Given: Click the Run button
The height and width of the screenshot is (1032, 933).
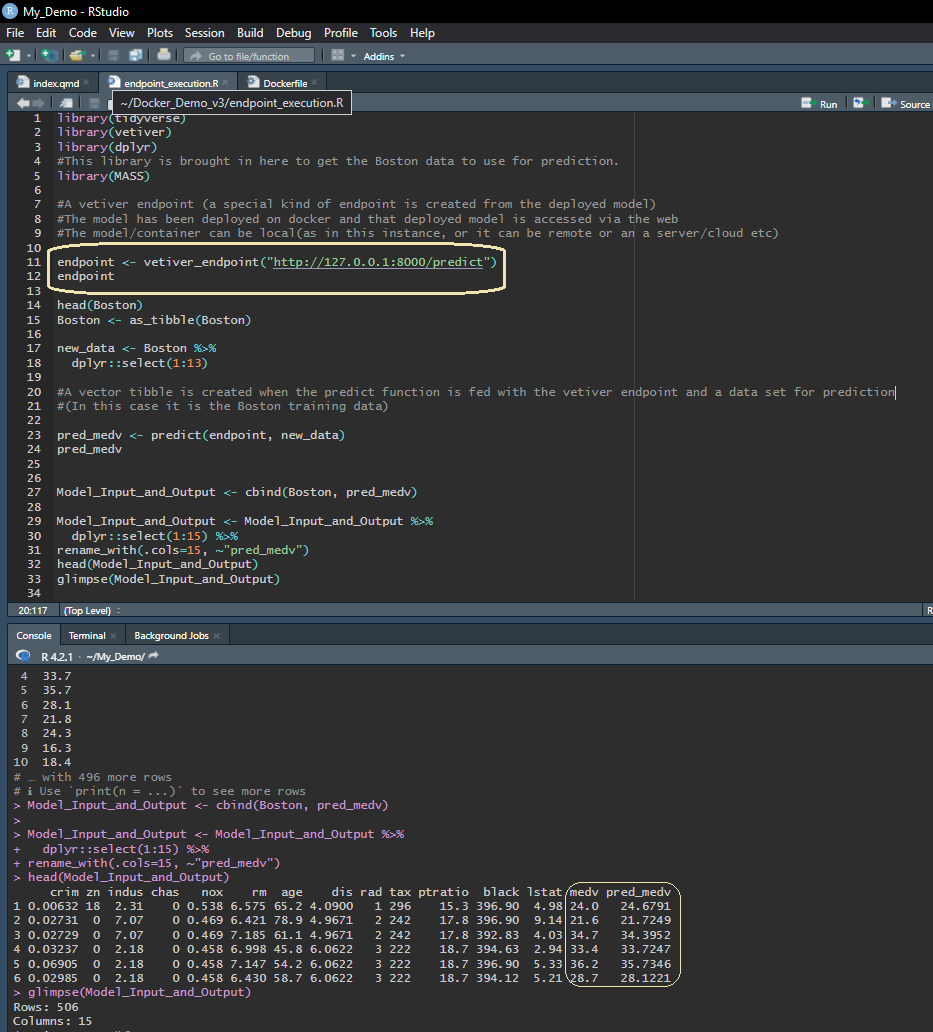Looking at the screenshot, I should (821, 104).
